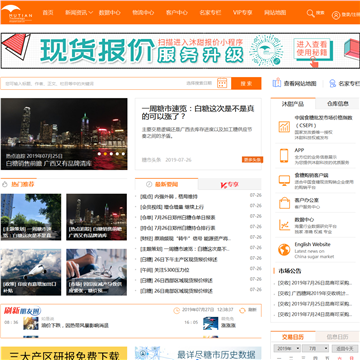Screen dimensions: 360x360
Task: Click the 返回今天 button
Action: [x=345, y=349]
